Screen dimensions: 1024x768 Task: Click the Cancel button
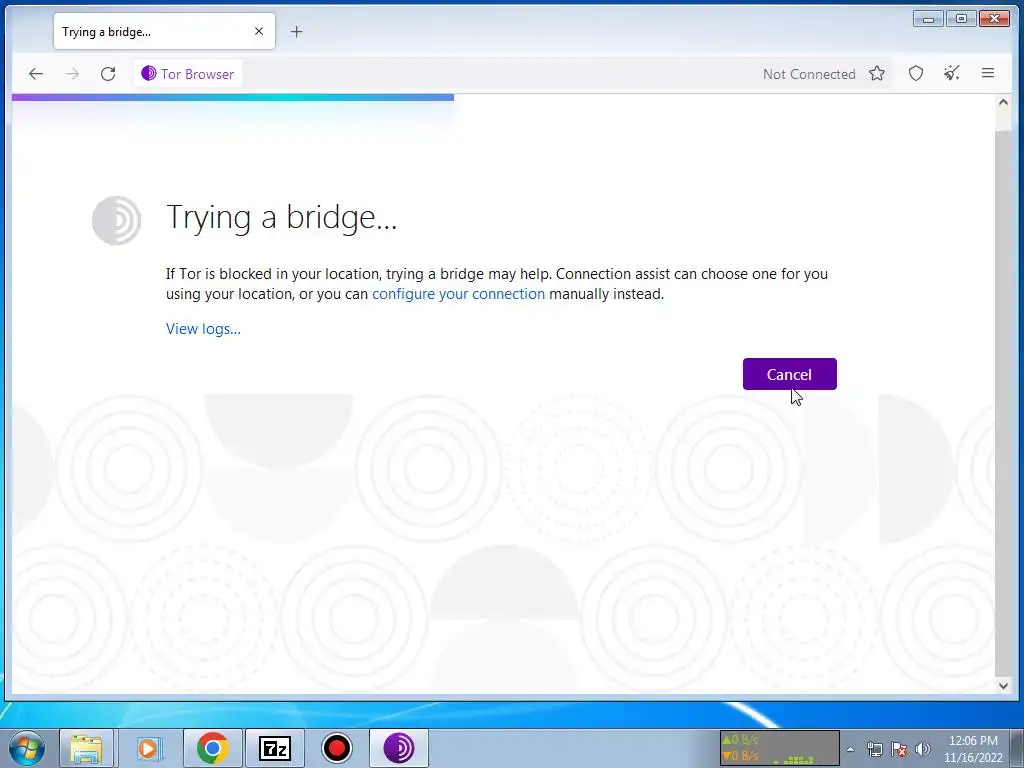pyautogui.click(x=790, y=374)
